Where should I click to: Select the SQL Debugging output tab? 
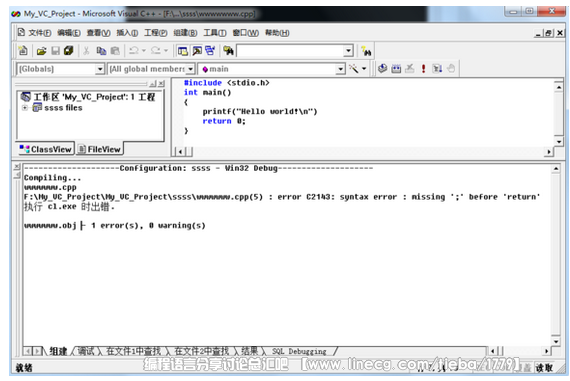tap(299, 351)
